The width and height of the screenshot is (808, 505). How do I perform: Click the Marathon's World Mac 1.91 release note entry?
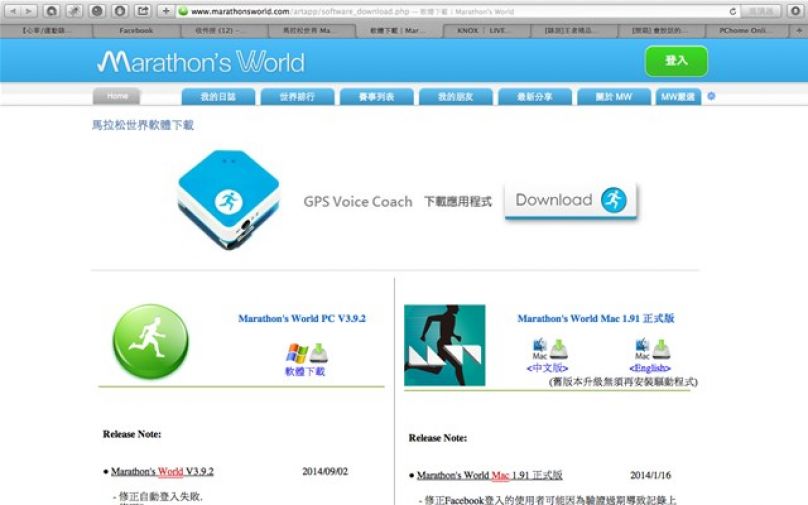[490, 475]
